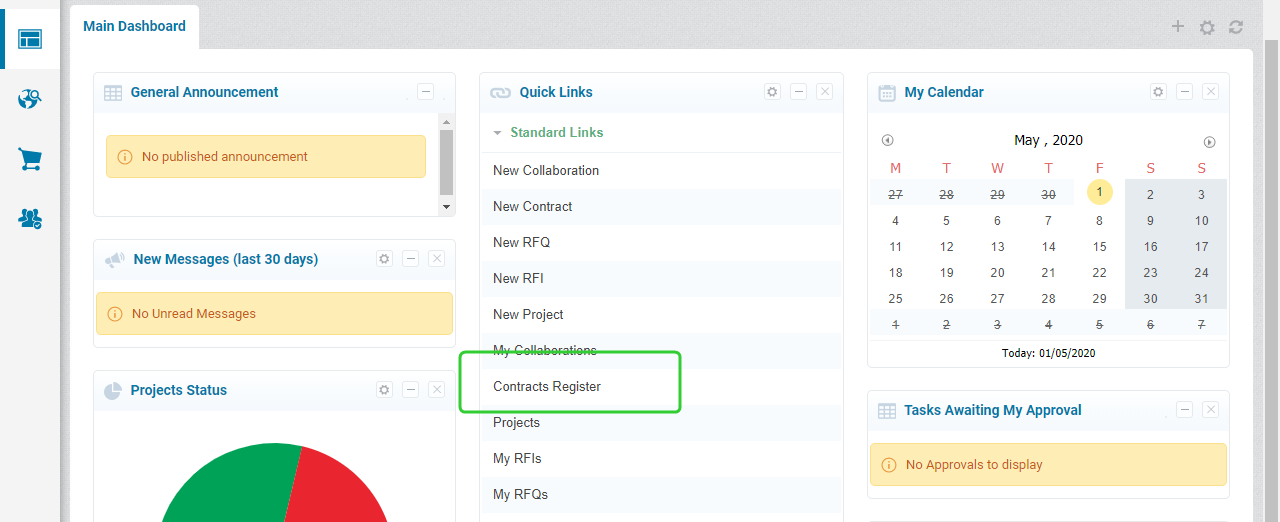Open the dashboard icon in left sidebar
1280x522 pixels.
[x=30, y=39]
